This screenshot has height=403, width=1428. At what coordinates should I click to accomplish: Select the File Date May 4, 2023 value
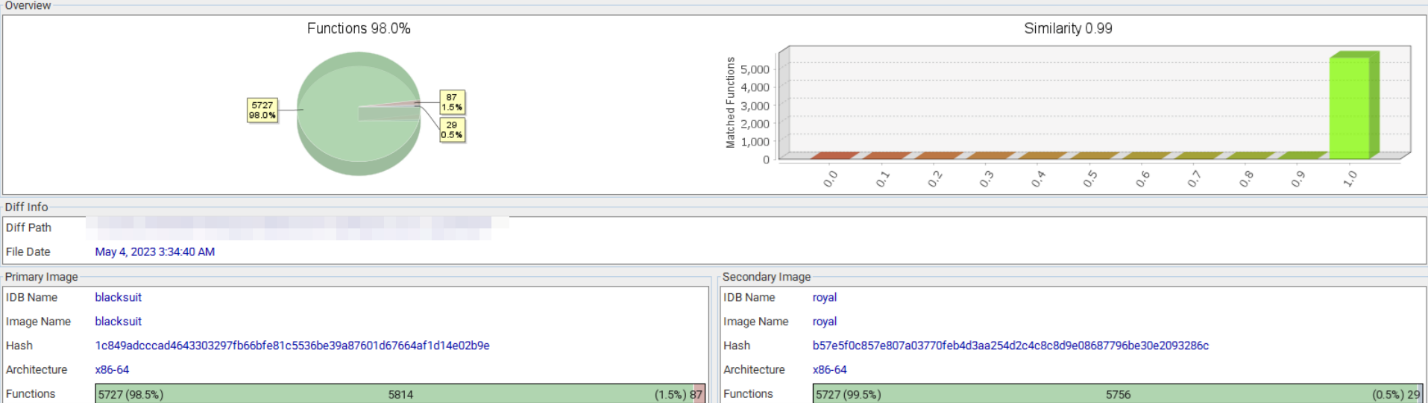coord(154,252)
